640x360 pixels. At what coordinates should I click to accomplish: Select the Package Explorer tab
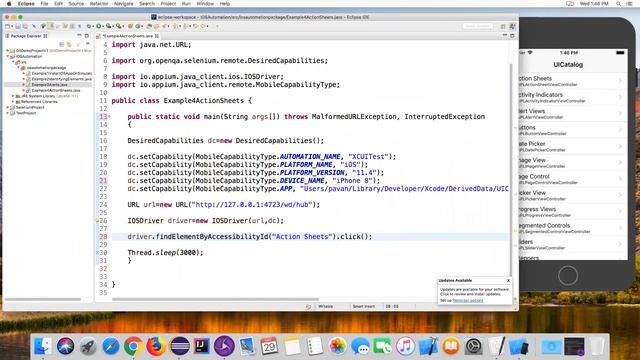26,36
